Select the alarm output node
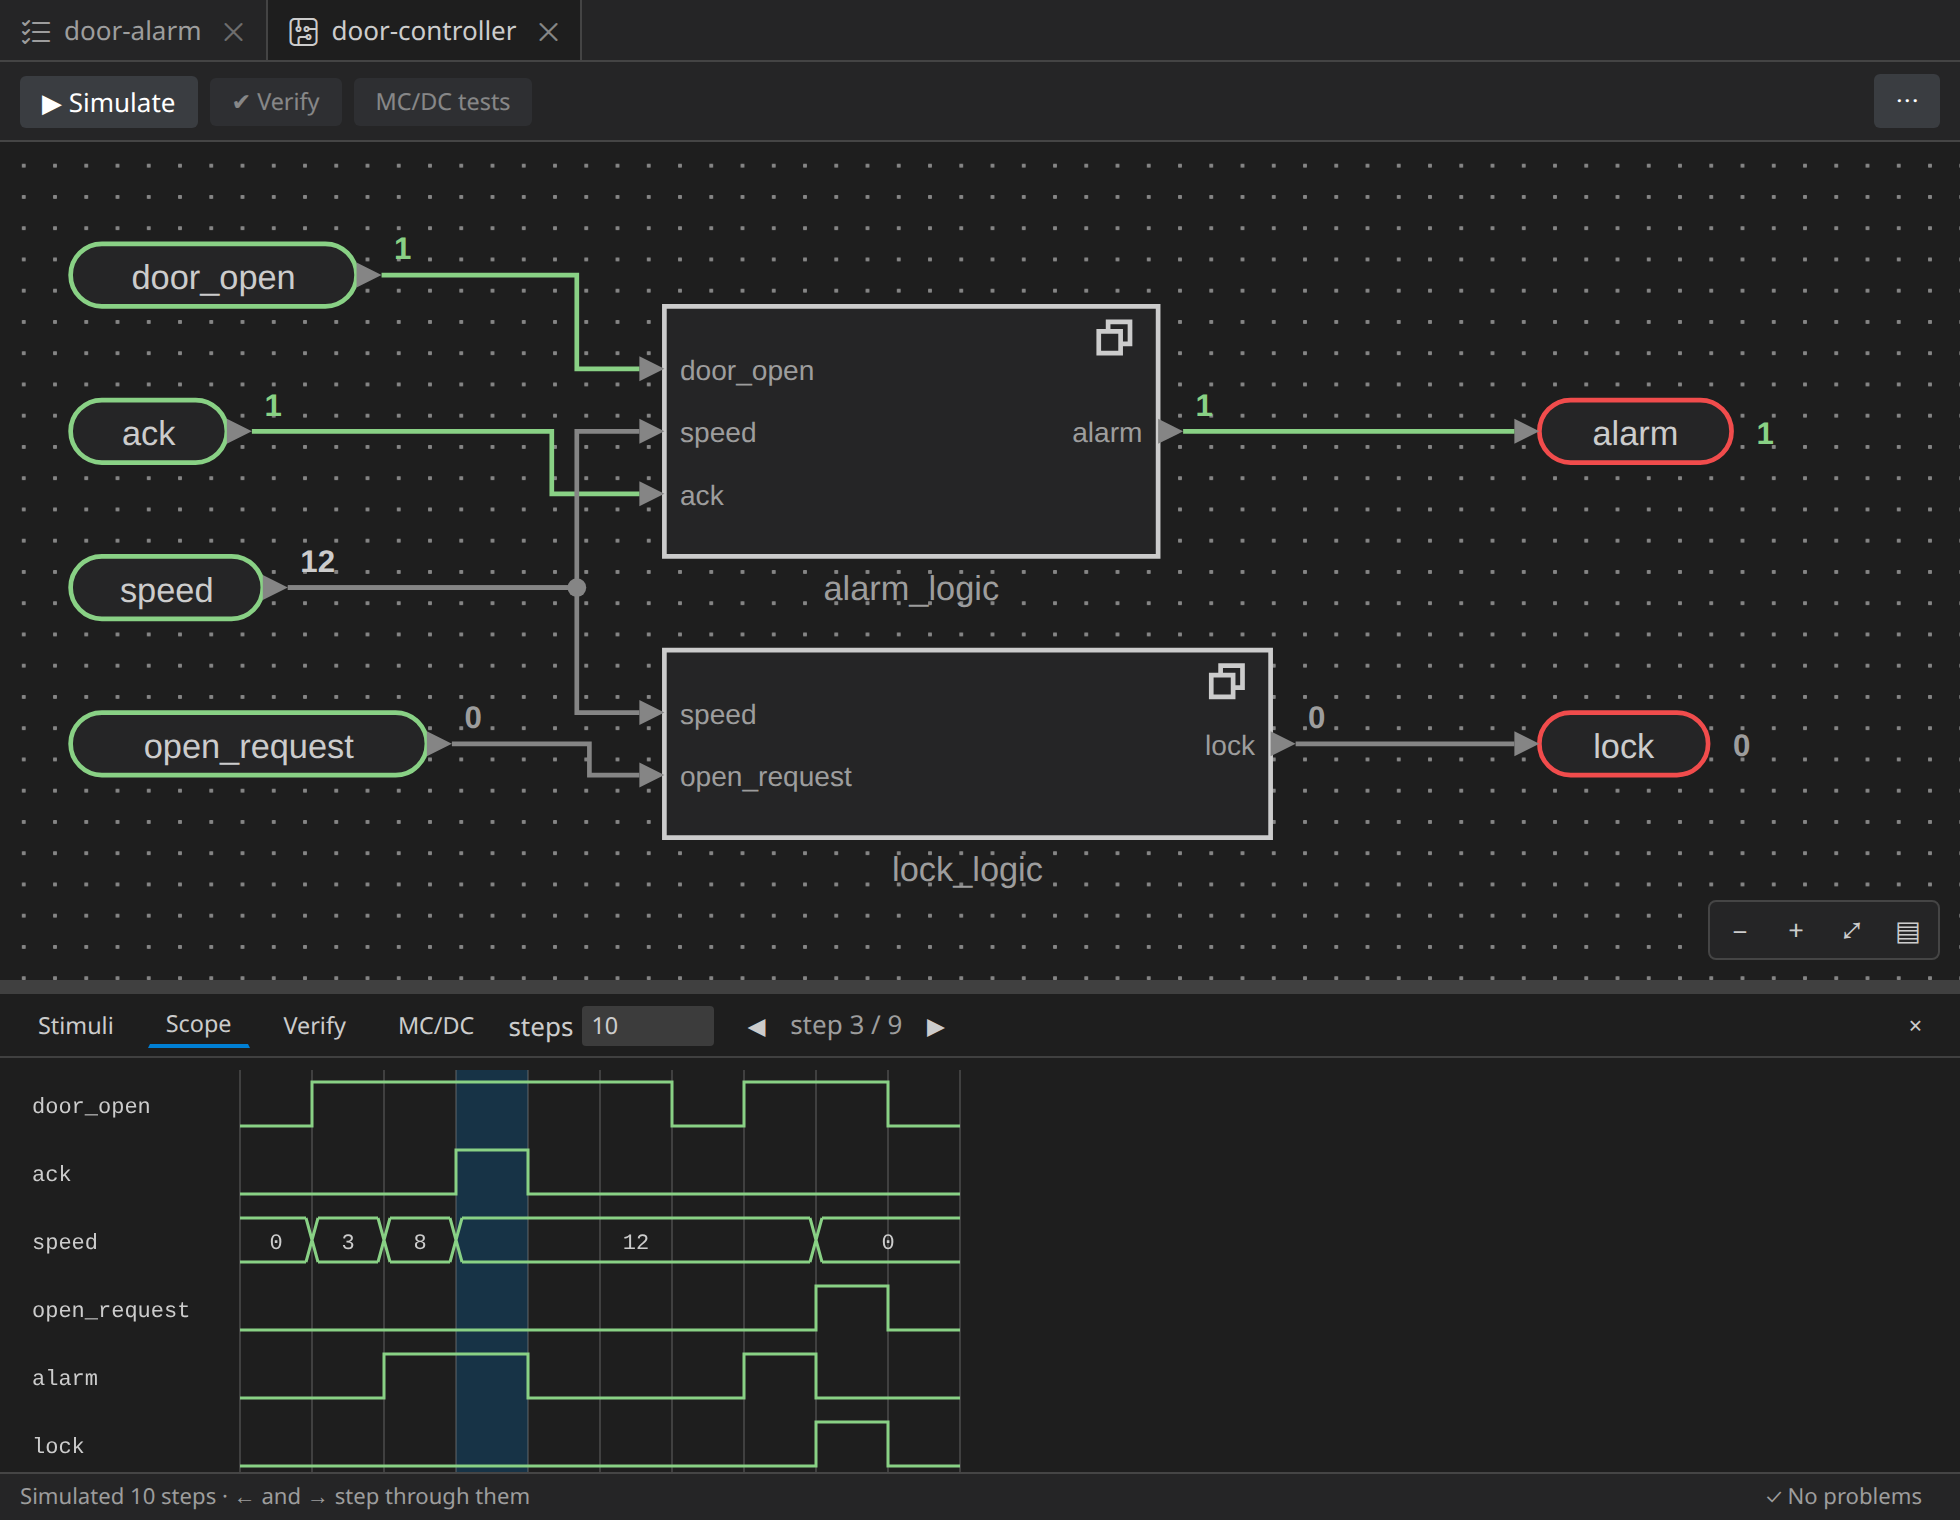The width and height of the screenshot is (1960, 1520). tap(1635, 432)
